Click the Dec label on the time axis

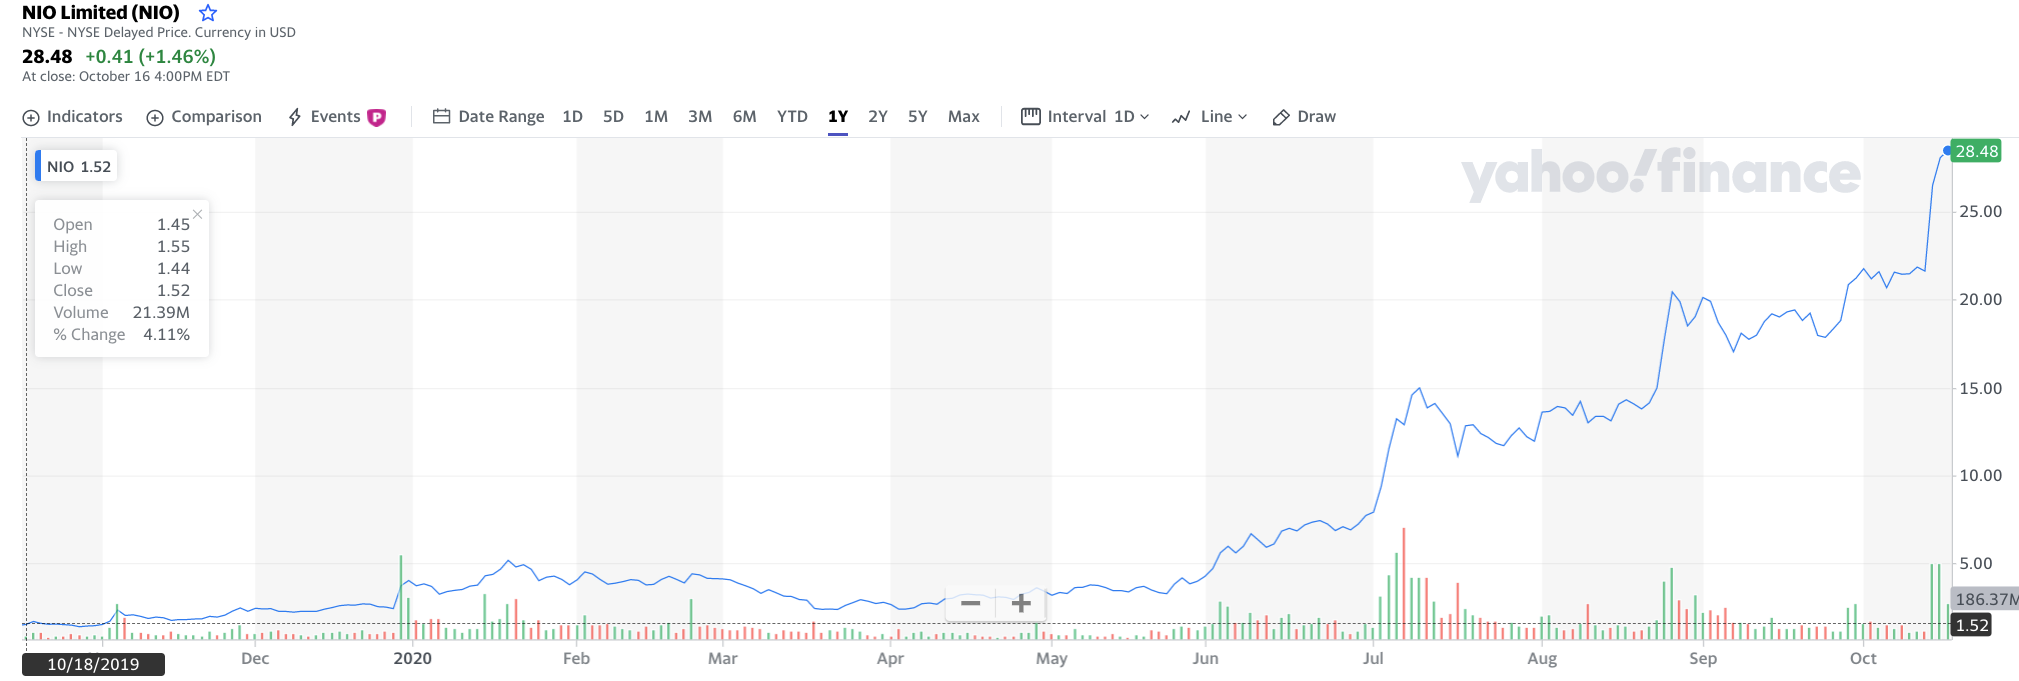[x=255, y=658]
